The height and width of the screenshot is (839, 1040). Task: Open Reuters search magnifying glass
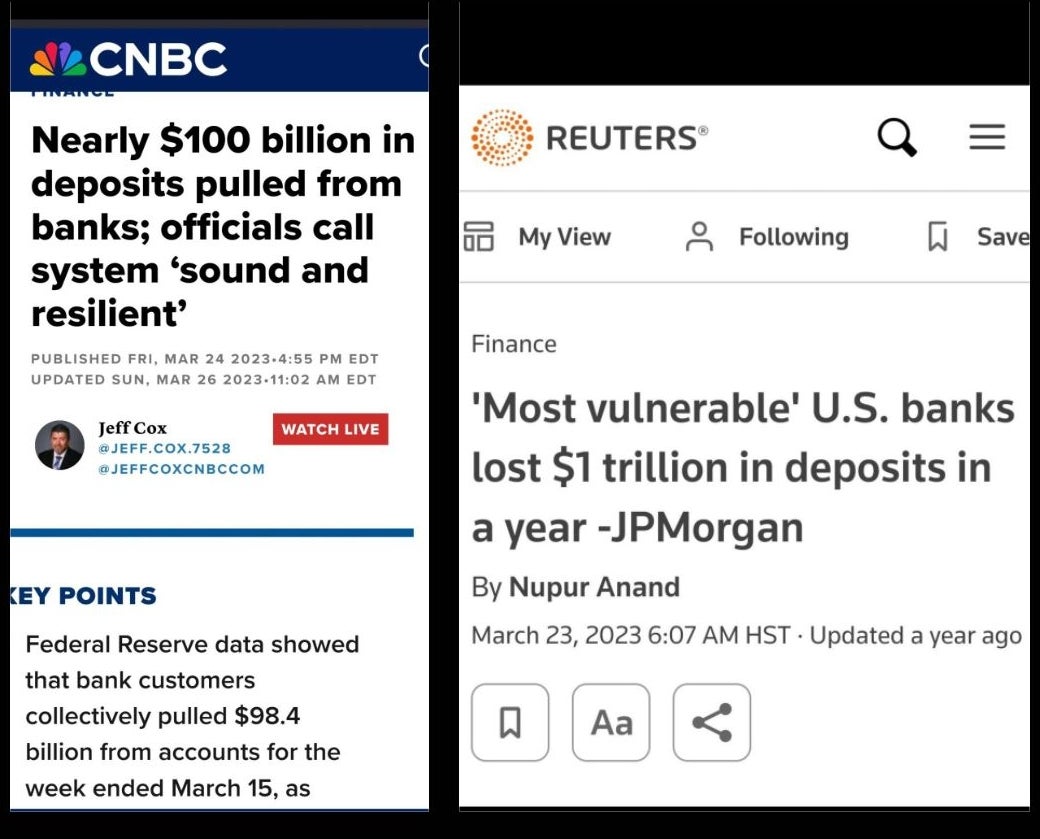(x=897, y=137)
